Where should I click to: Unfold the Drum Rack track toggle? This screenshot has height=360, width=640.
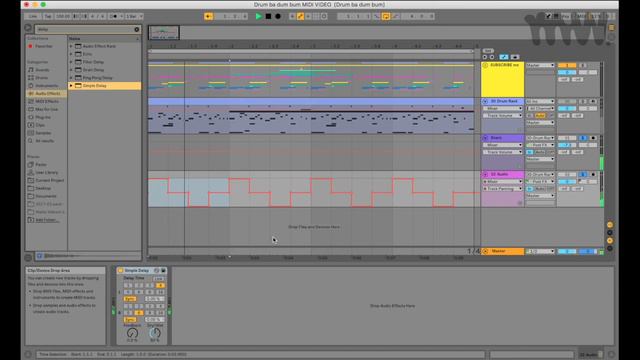(x=485, y=101)
